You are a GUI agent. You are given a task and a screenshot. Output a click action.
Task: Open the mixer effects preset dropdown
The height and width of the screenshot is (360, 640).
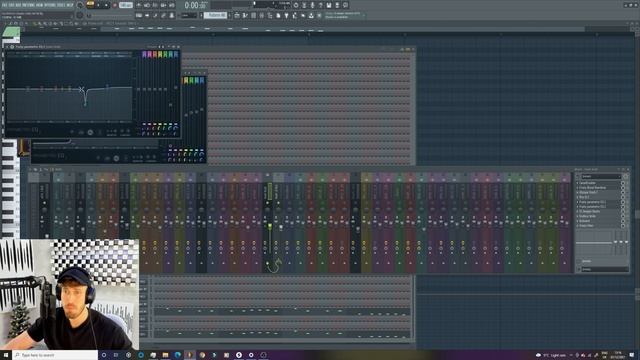point(601,176)
